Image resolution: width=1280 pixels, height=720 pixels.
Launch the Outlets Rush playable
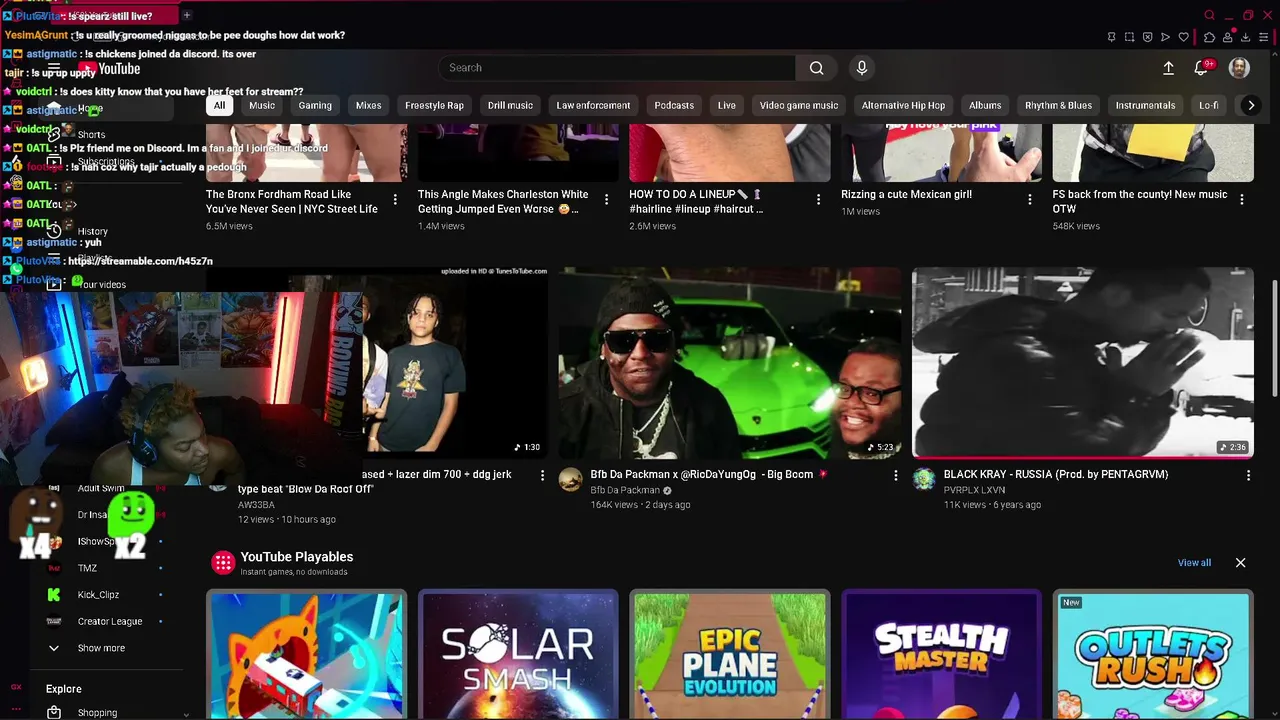point(1153,655)
